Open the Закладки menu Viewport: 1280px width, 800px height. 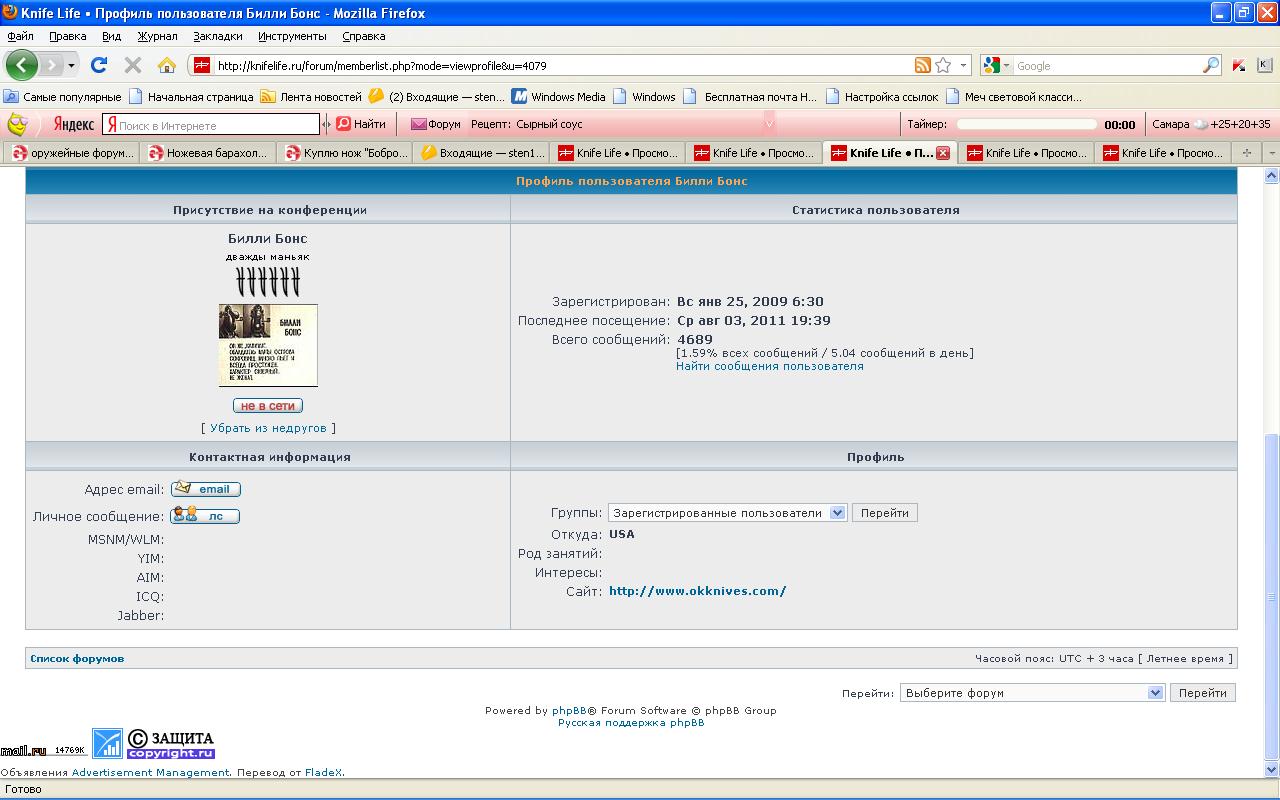point(217,36)
